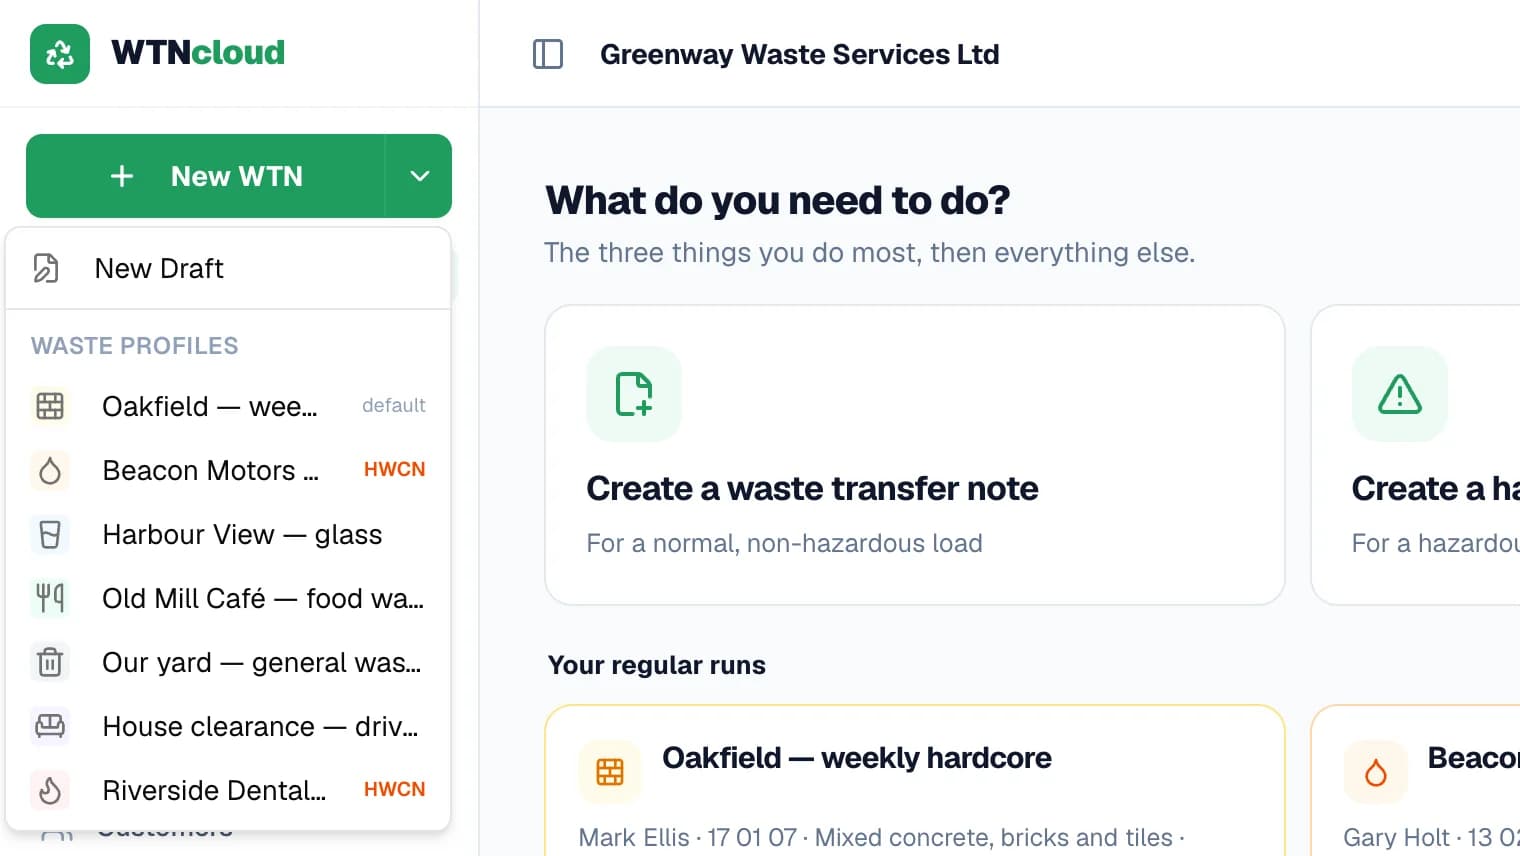Click the New Draft document icon

coord(46,268)
